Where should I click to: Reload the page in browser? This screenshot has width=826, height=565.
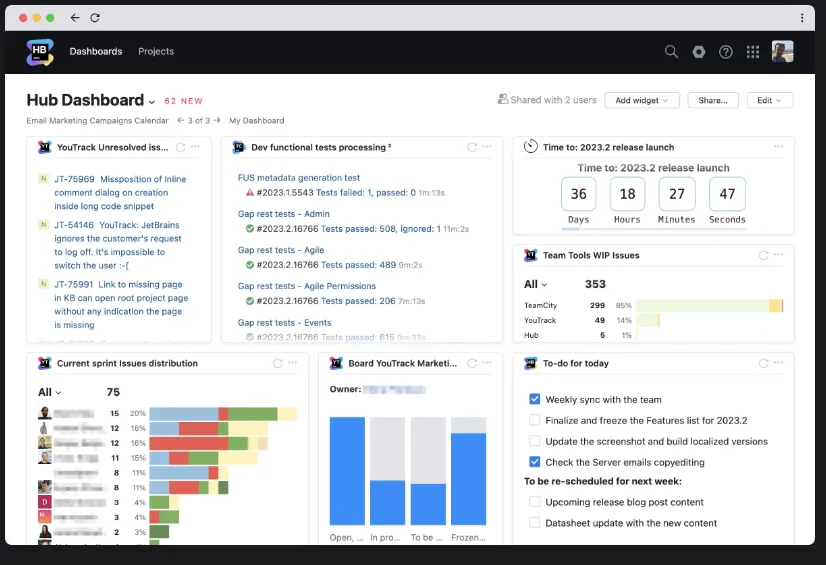tap(95, 18)
